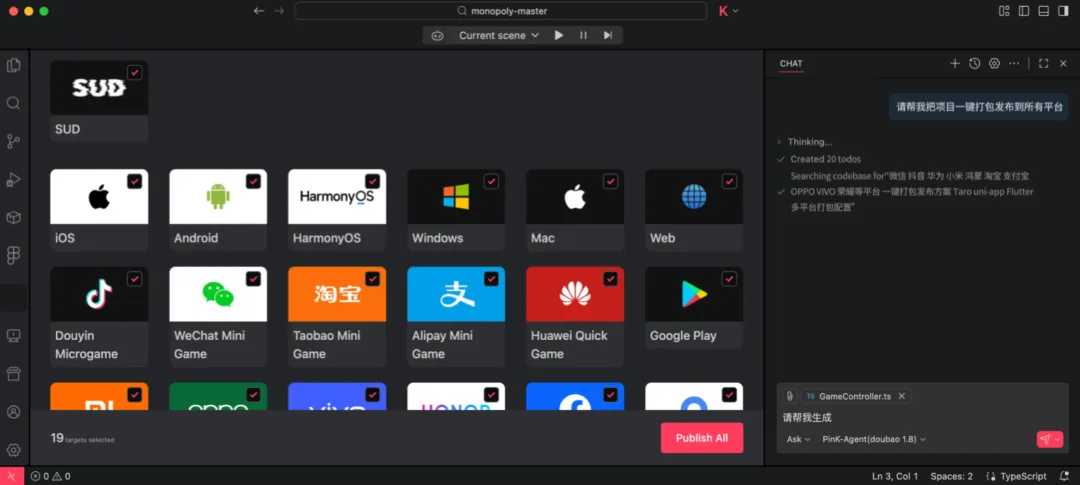Click the forward navigation arrow

point(279,11)
